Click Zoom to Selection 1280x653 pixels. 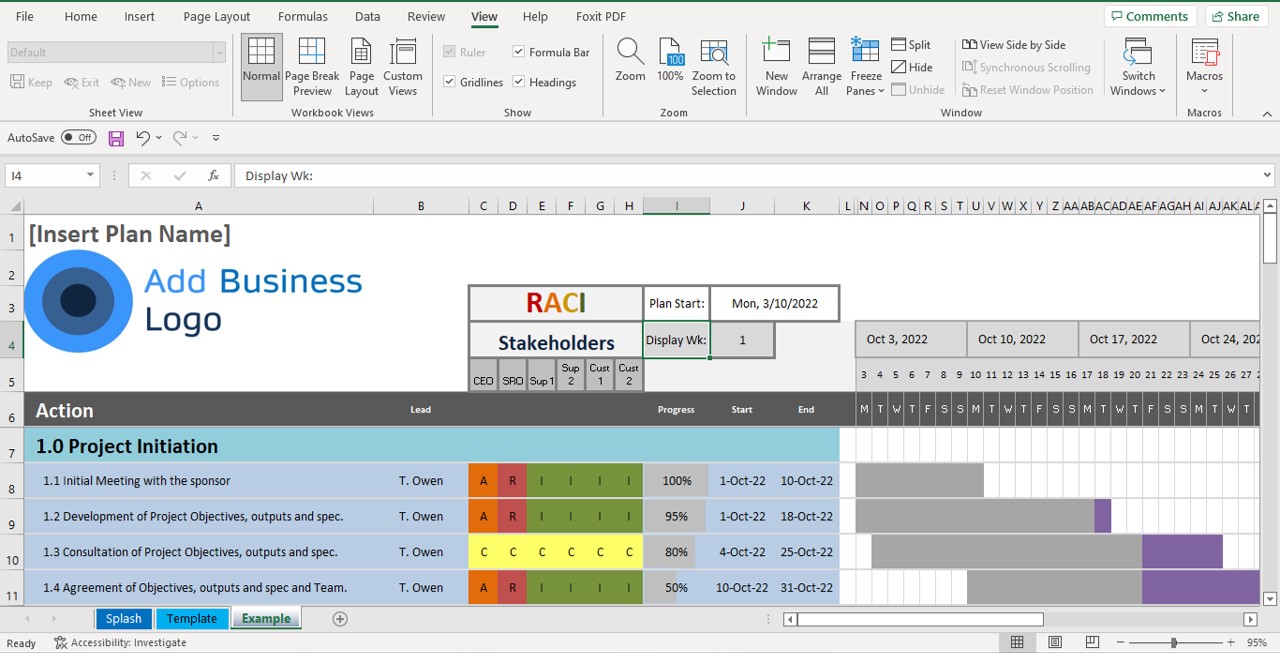pos(714,67)
